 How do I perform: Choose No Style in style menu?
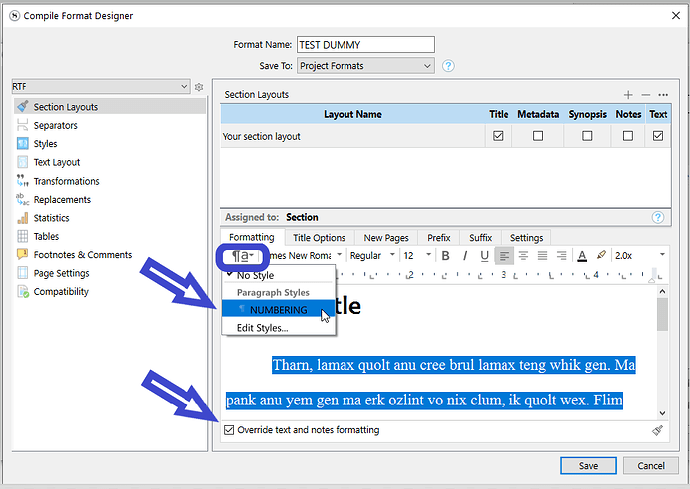279,276
